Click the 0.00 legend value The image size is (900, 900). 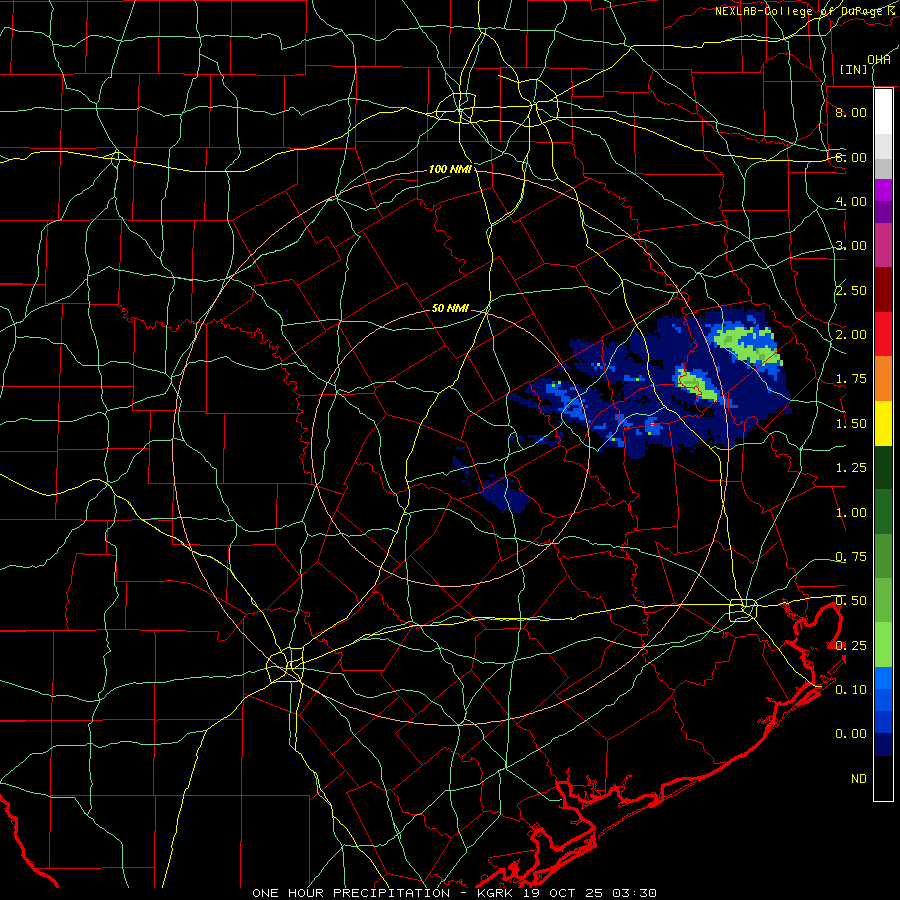(x=851, y=734)
